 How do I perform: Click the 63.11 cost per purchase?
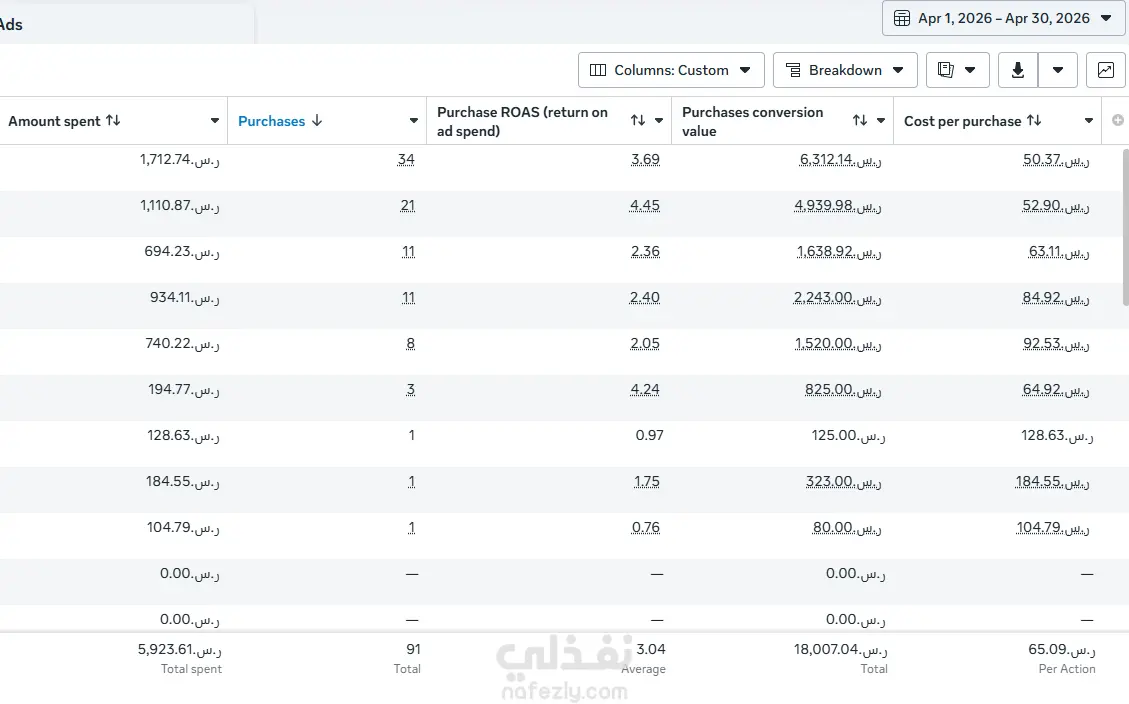pos(1059,251)
